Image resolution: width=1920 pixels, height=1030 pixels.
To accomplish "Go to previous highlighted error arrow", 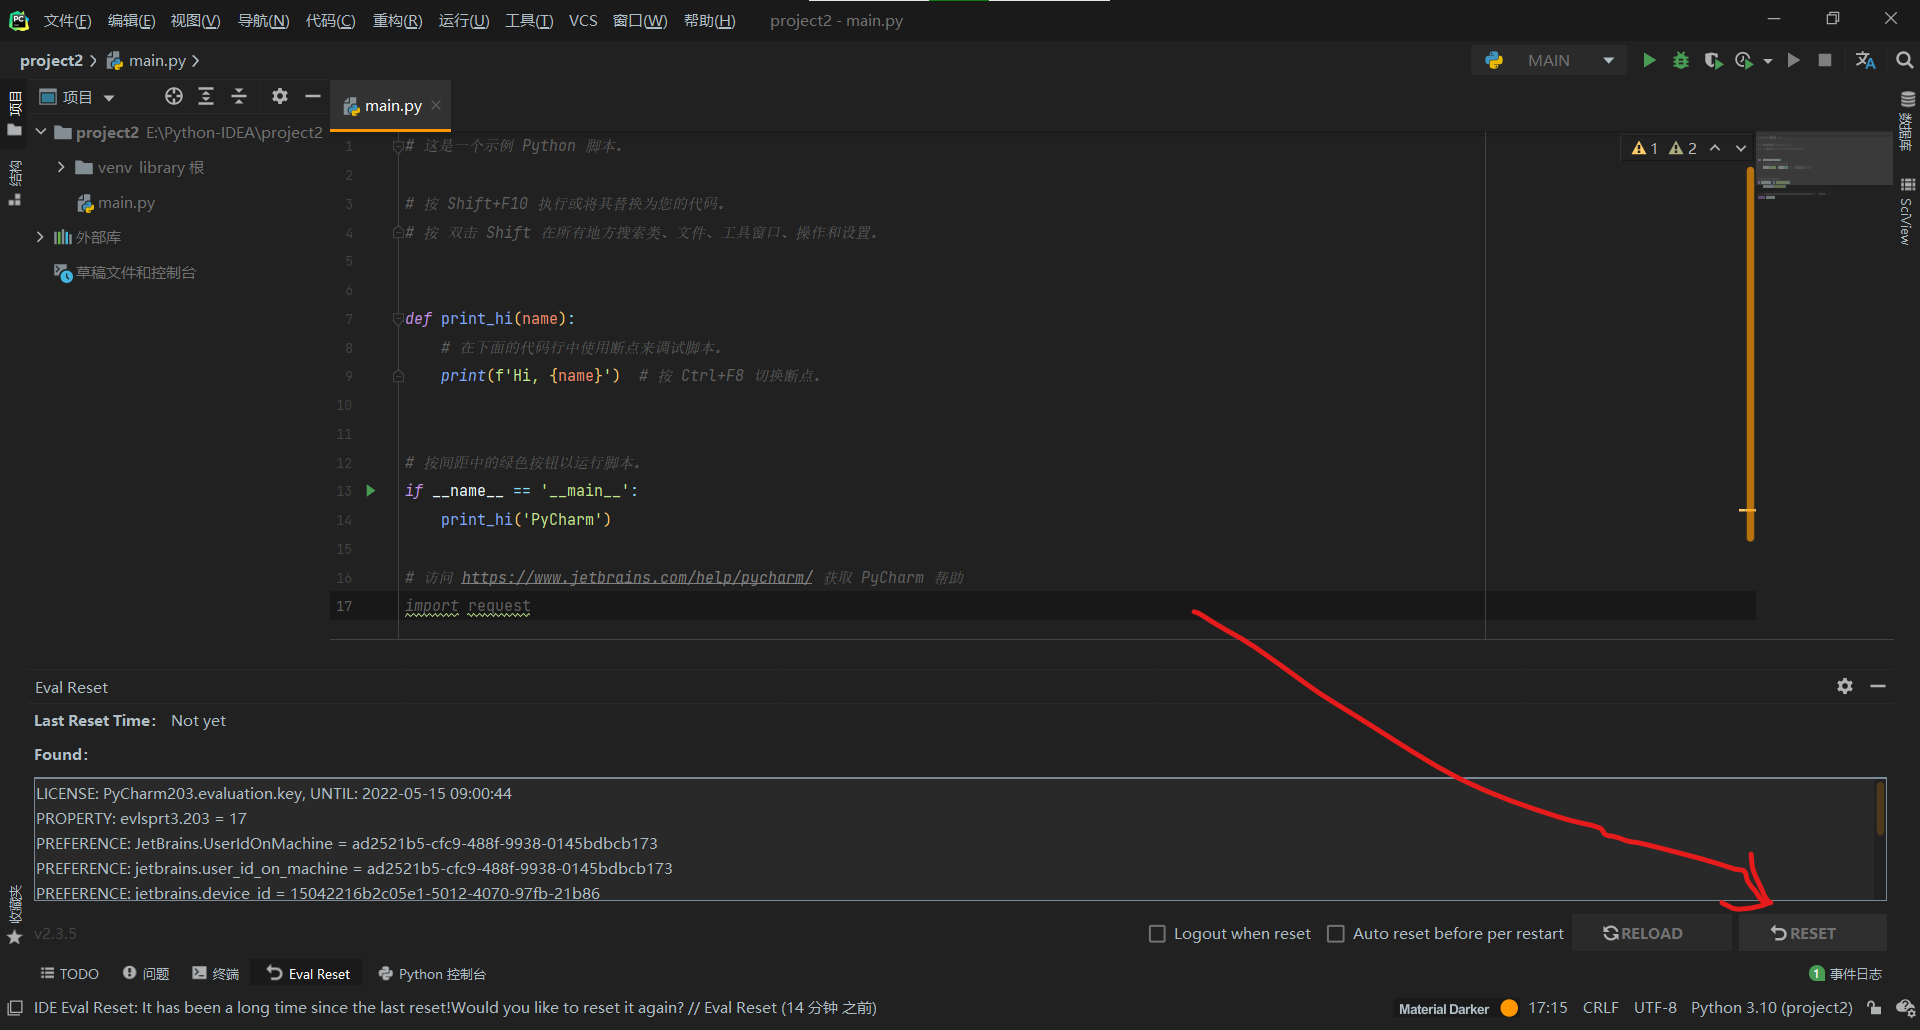I will coord(1715,148).
